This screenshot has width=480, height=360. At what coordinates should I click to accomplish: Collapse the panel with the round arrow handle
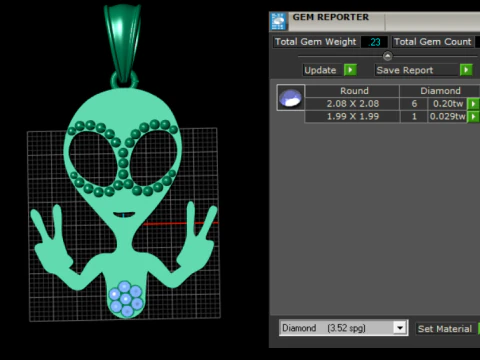coord(387,56)
